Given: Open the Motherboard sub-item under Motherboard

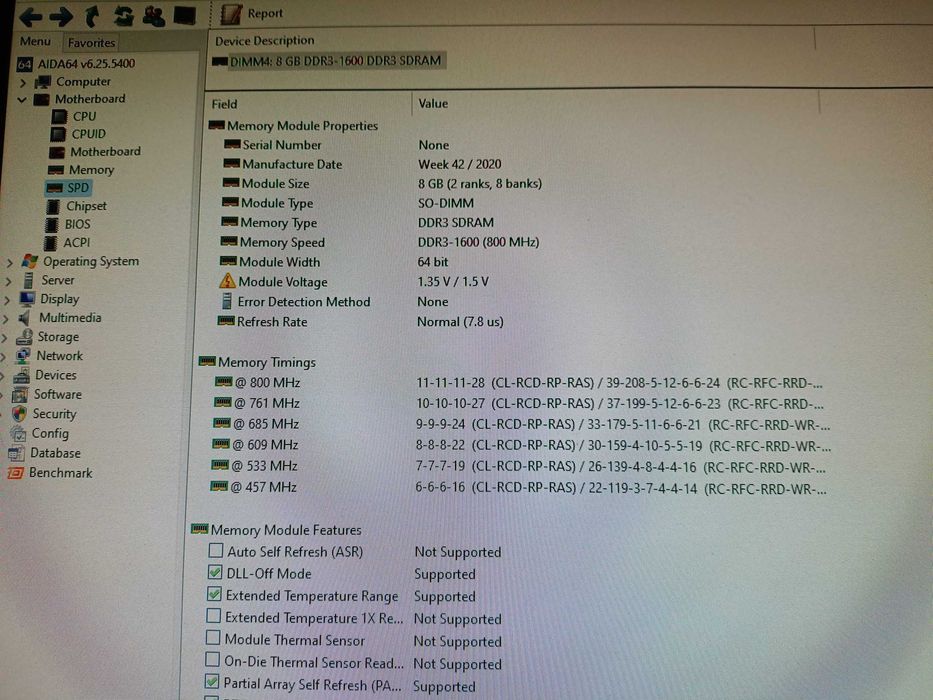Looking at the screenshot, I should pyautogui.click(x=95, y=152).
